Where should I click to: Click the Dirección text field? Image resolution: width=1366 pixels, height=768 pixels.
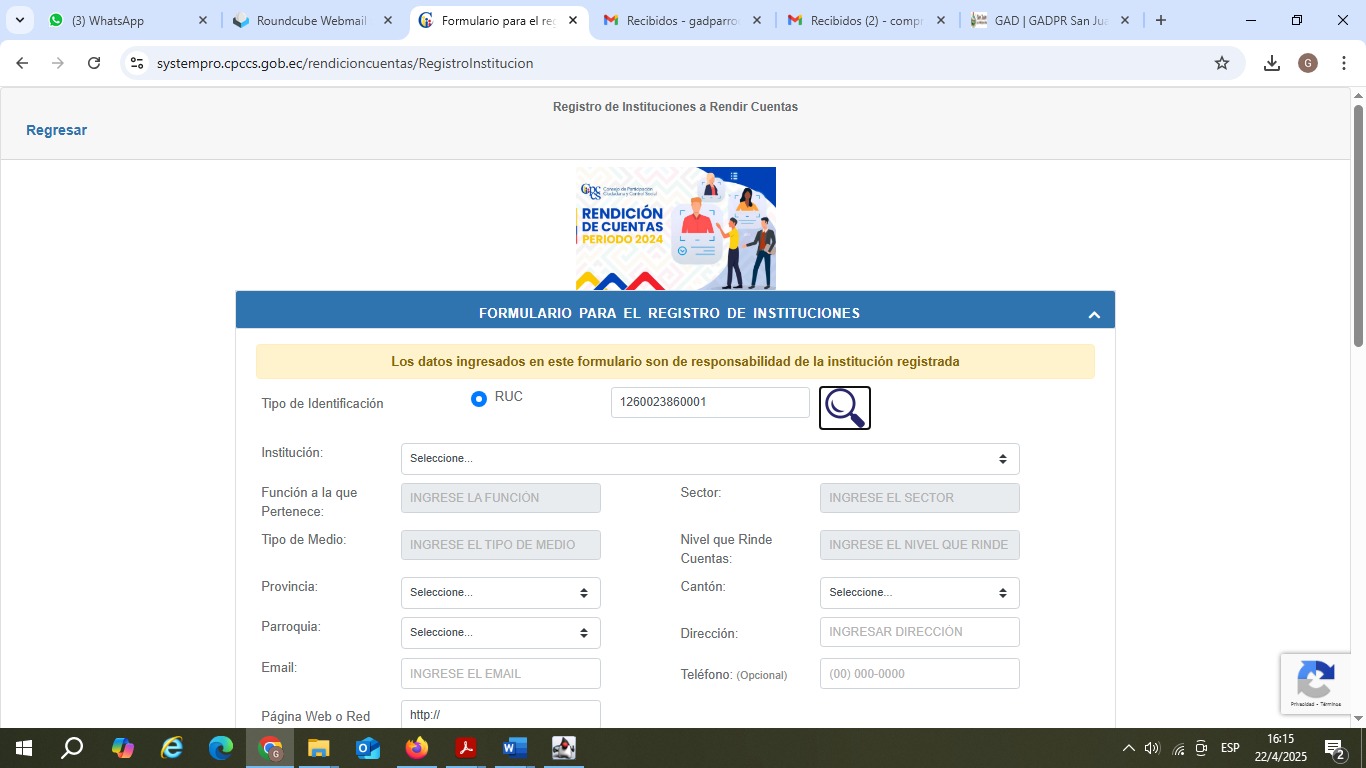(919, 632)
